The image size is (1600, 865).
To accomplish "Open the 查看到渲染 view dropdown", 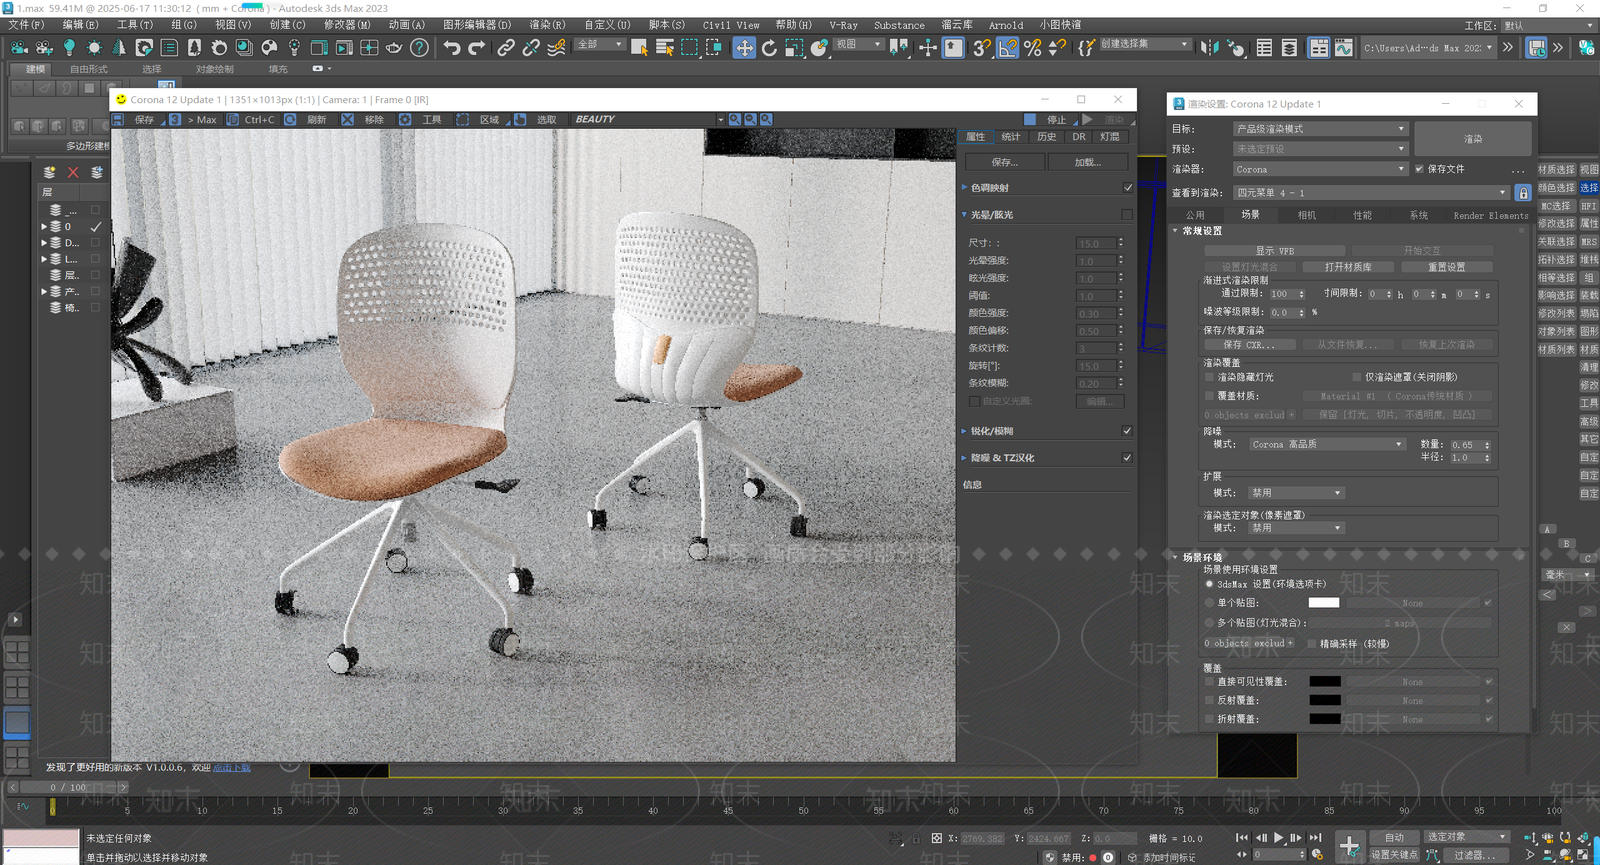I will coord(1370,193).
